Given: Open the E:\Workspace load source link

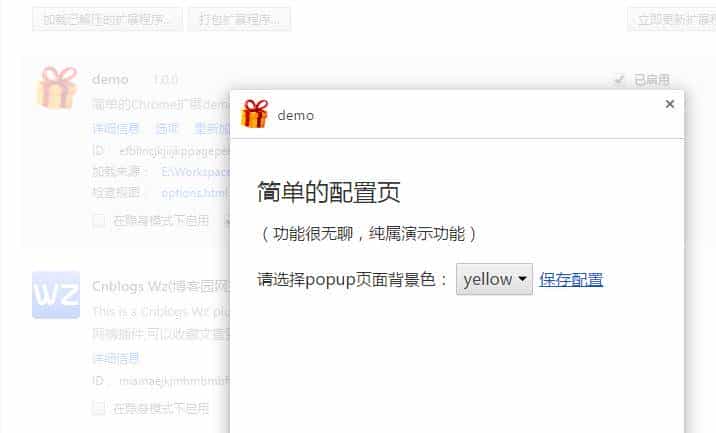Looking at the screenshot, I should (x=195, y=172).
